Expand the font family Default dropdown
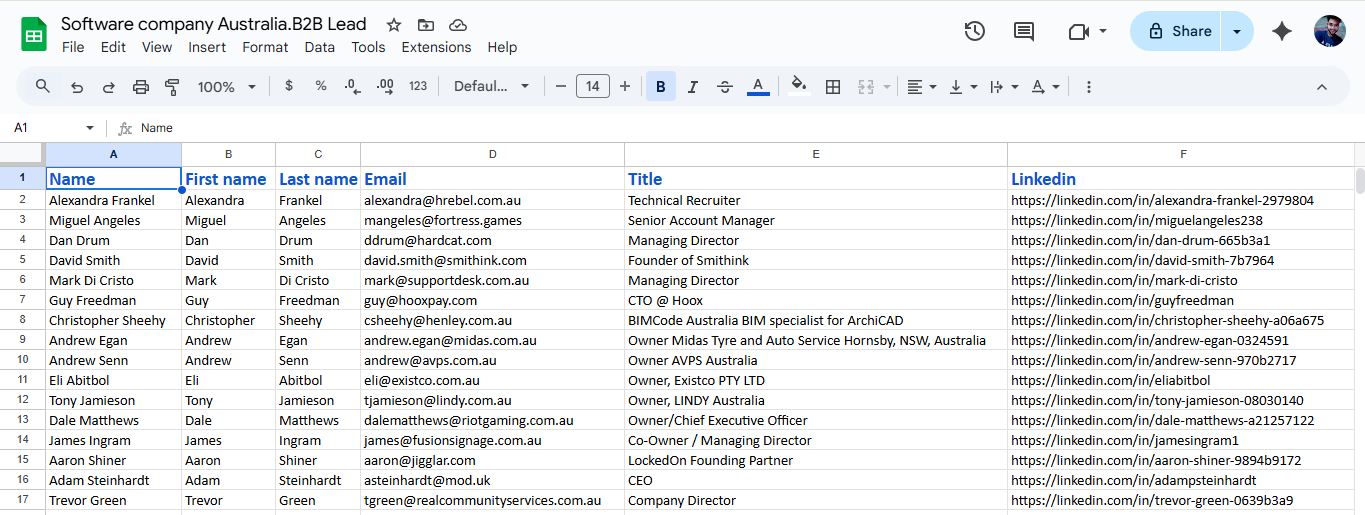This screenshot has height=515, width=1365. coord(491,87)
